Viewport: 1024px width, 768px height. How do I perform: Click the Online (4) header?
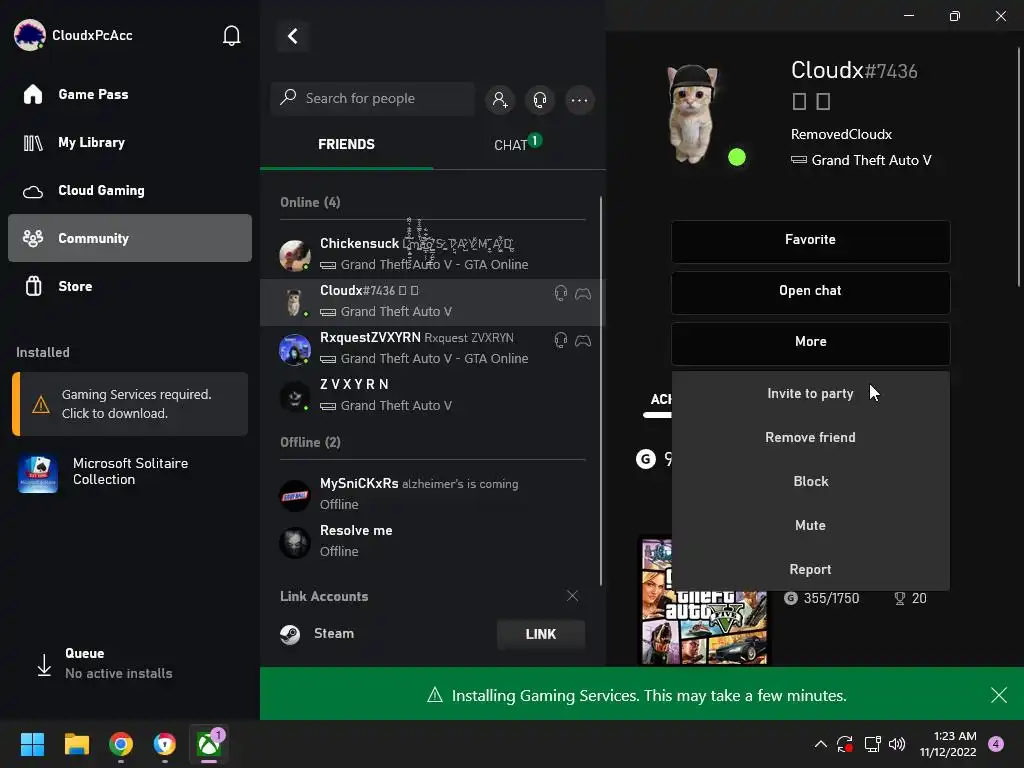pos(310,202)
